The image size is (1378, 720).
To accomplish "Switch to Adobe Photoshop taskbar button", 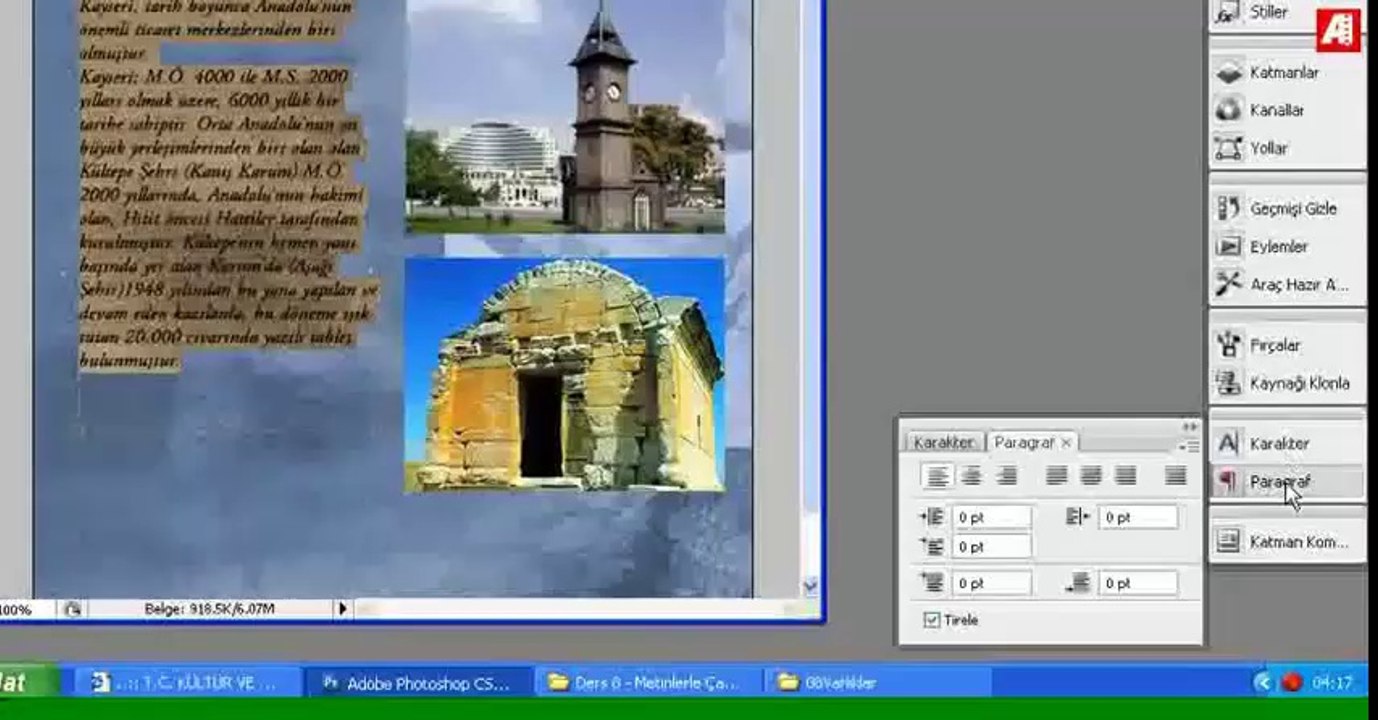I will click(417, 683).
